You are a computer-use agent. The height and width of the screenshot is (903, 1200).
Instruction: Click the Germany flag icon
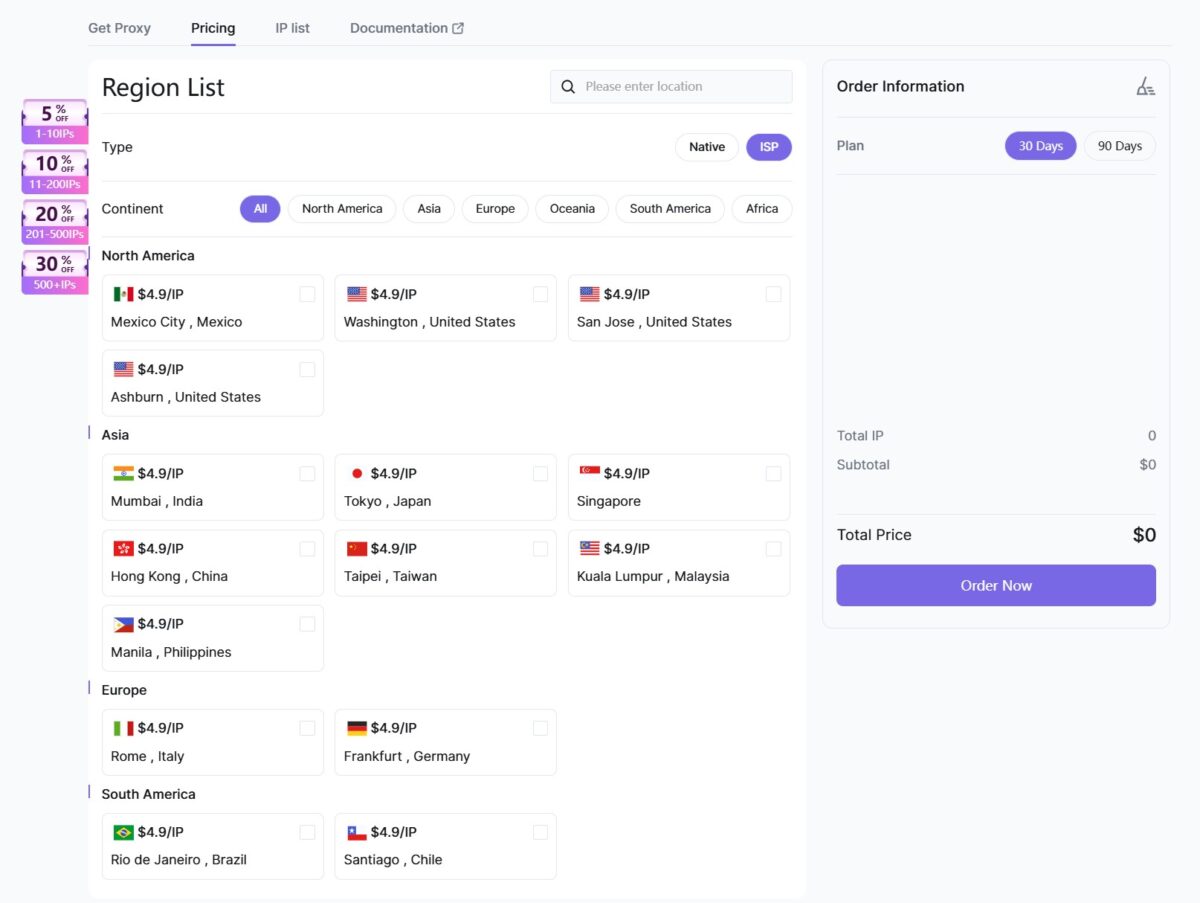(357, 728)
